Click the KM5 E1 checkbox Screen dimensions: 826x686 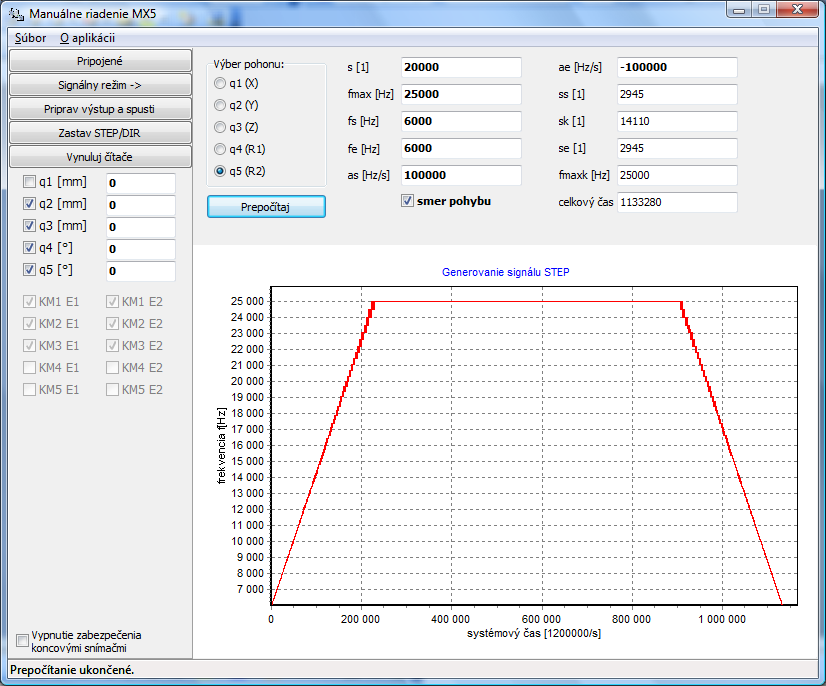(x=30, y=389)
